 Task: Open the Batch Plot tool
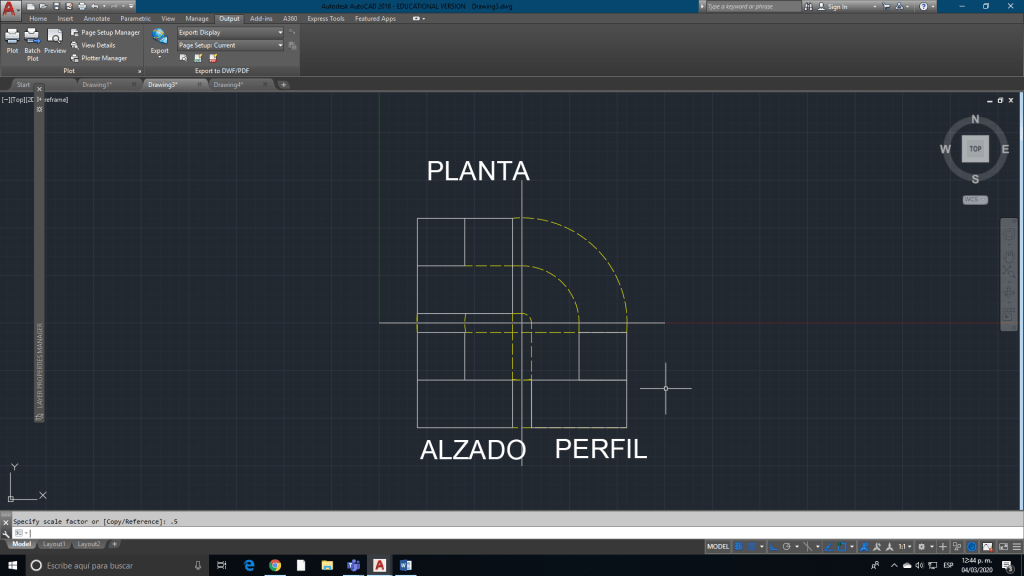(32, 40)
